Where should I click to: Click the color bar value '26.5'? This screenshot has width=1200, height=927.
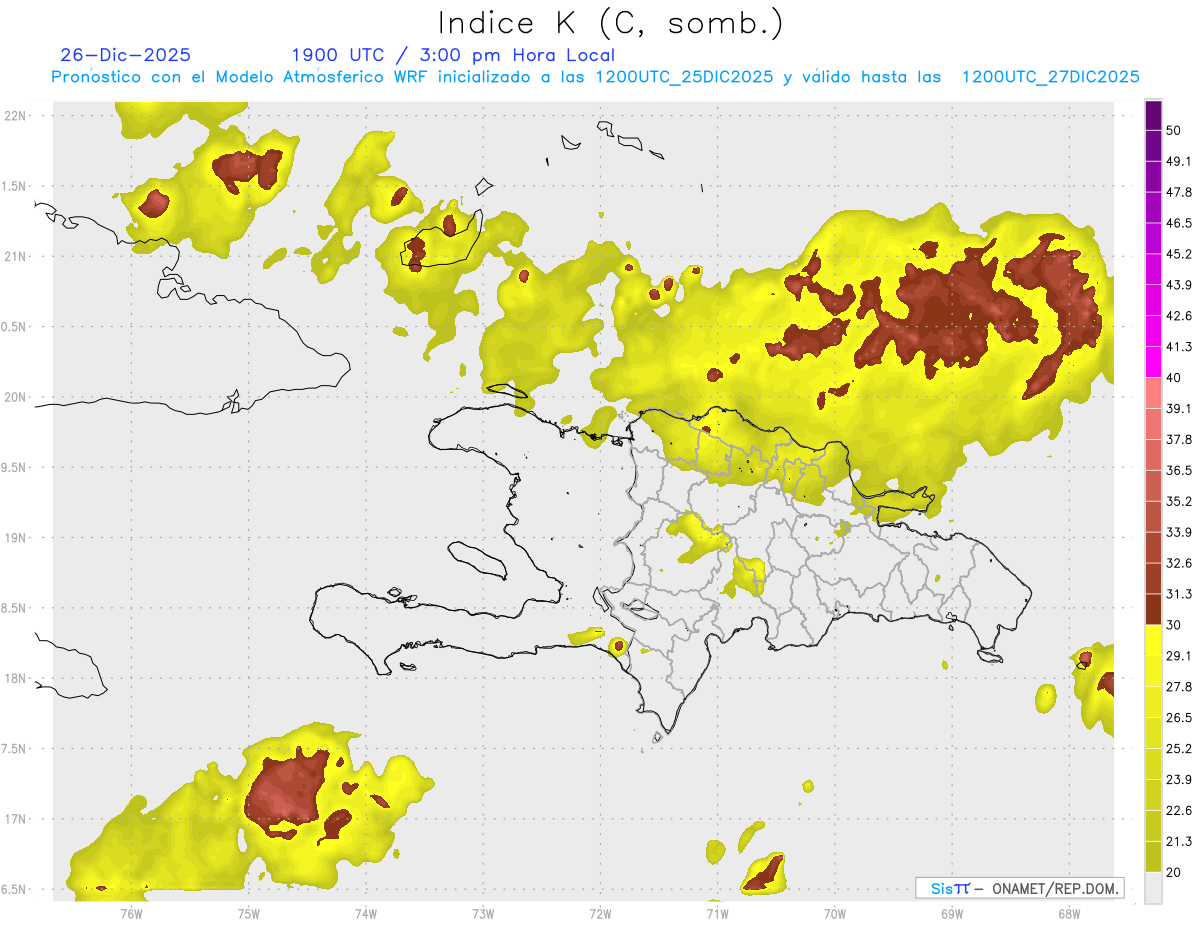tap(1180, 718)
